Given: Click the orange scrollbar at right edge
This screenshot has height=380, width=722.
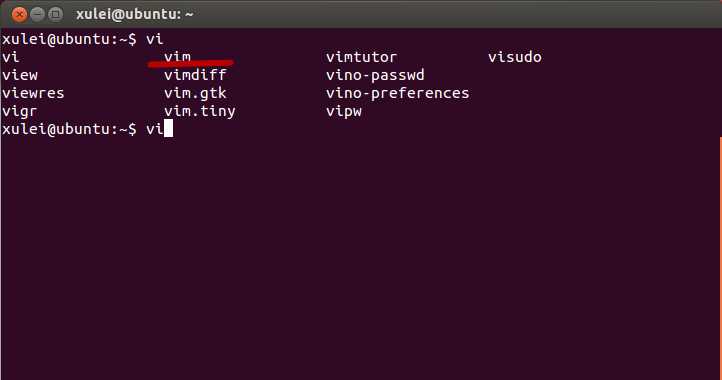Looking at the screenshot, I should 720,258.
